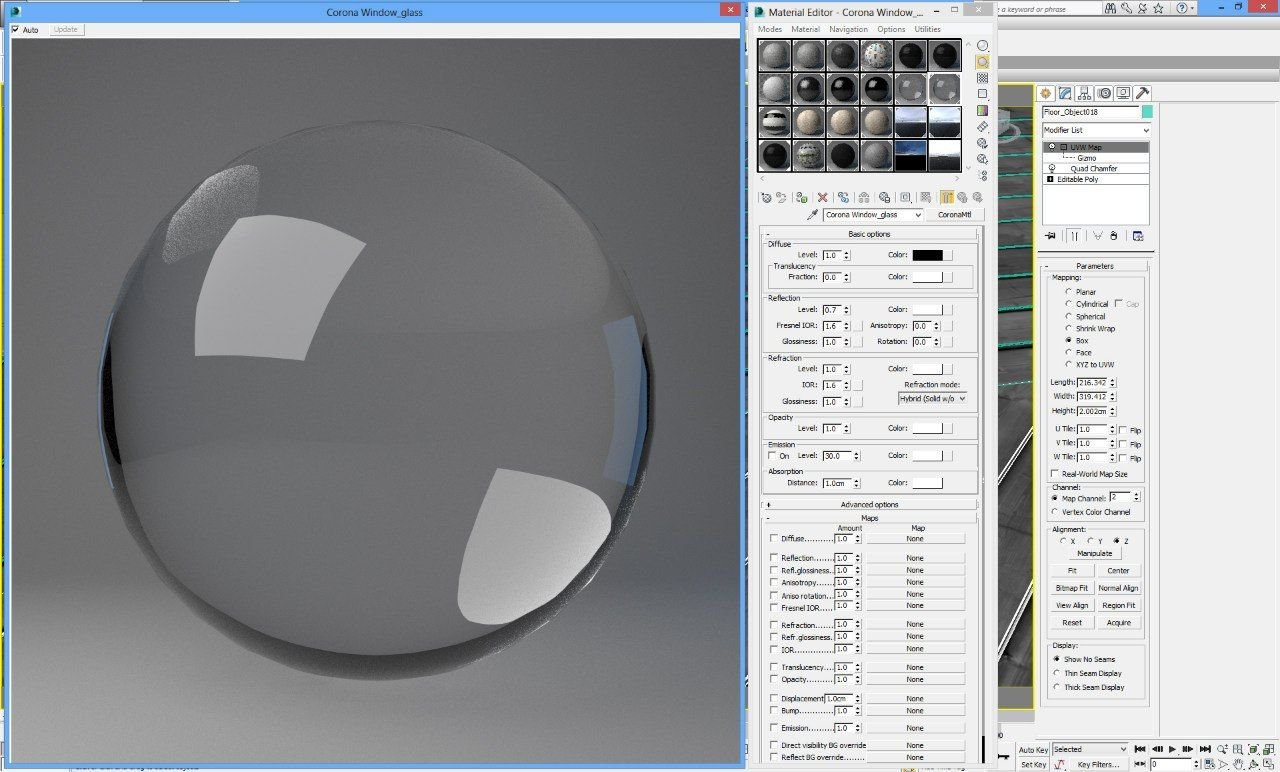The height and width of the screenshot is (772, 1280).
Task: Open the Hierarchy tab in command panel
Action: point(1084,93)
